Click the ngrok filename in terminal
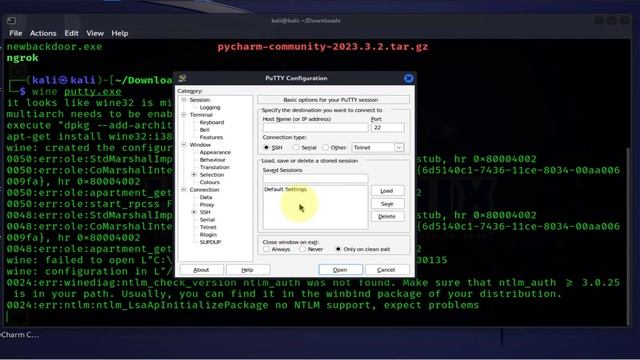Image resolution: width=640 pixels, height=360 pixels. point(22,58)
